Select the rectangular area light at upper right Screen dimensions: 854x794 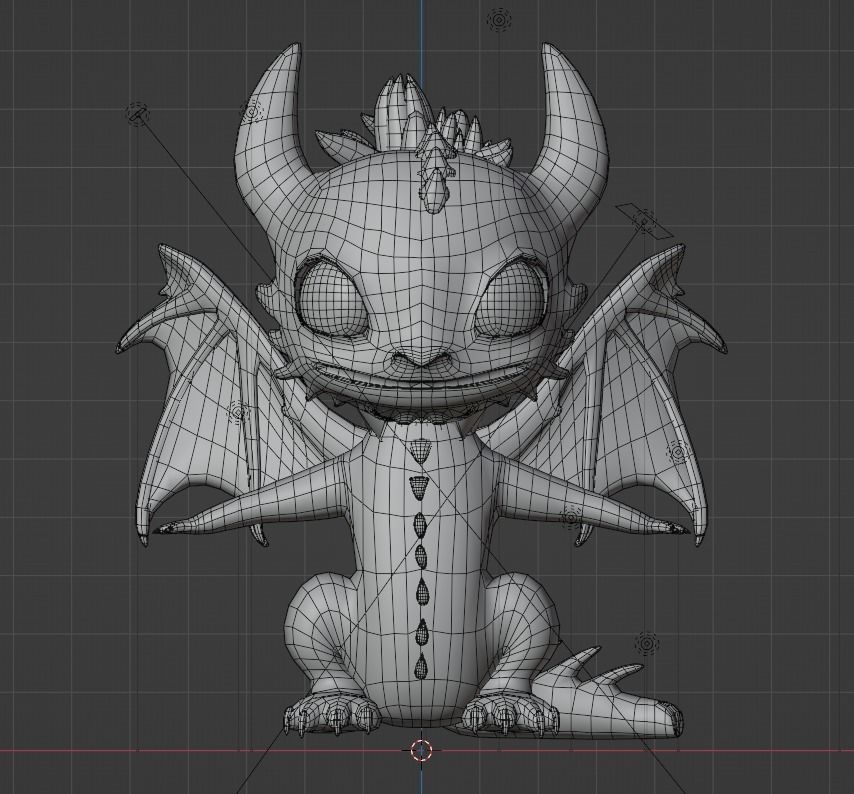click(645, 221)
